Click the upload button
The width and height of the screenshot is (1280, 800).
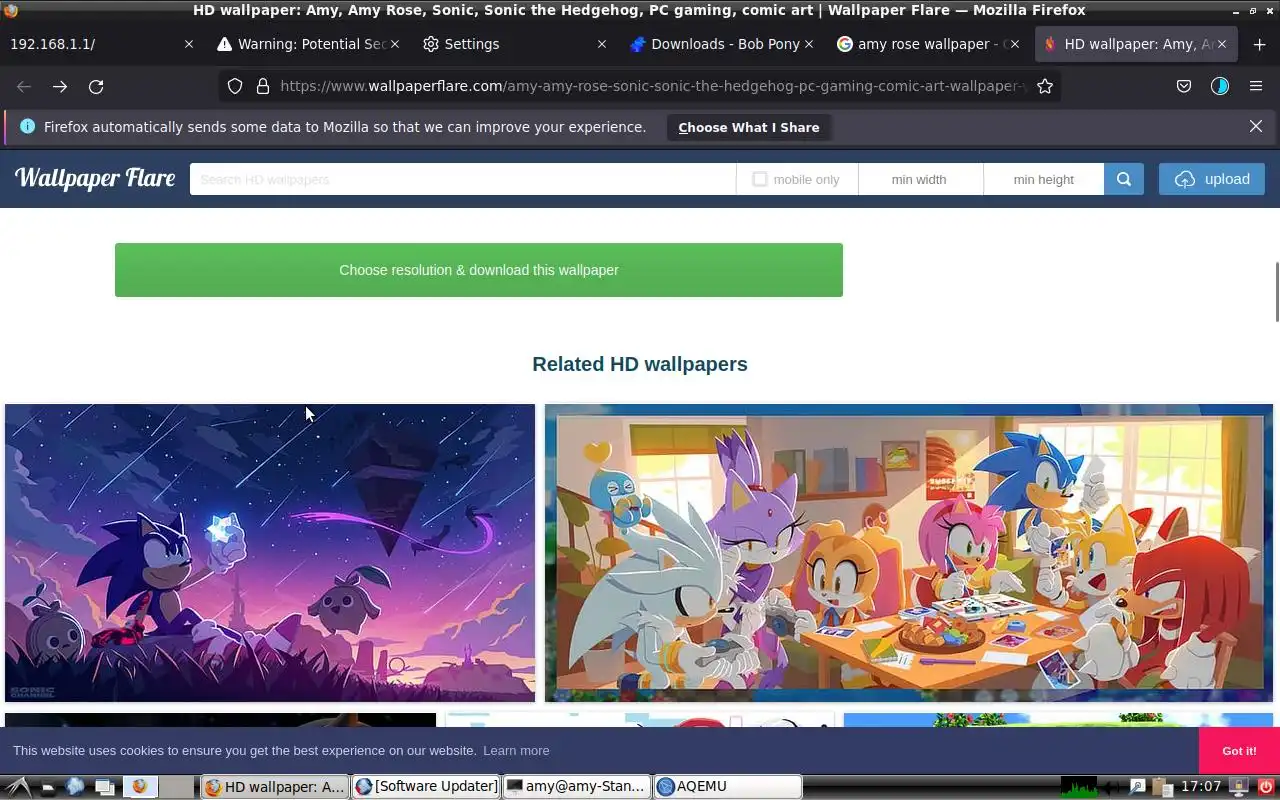click(x=1212, y=179)
